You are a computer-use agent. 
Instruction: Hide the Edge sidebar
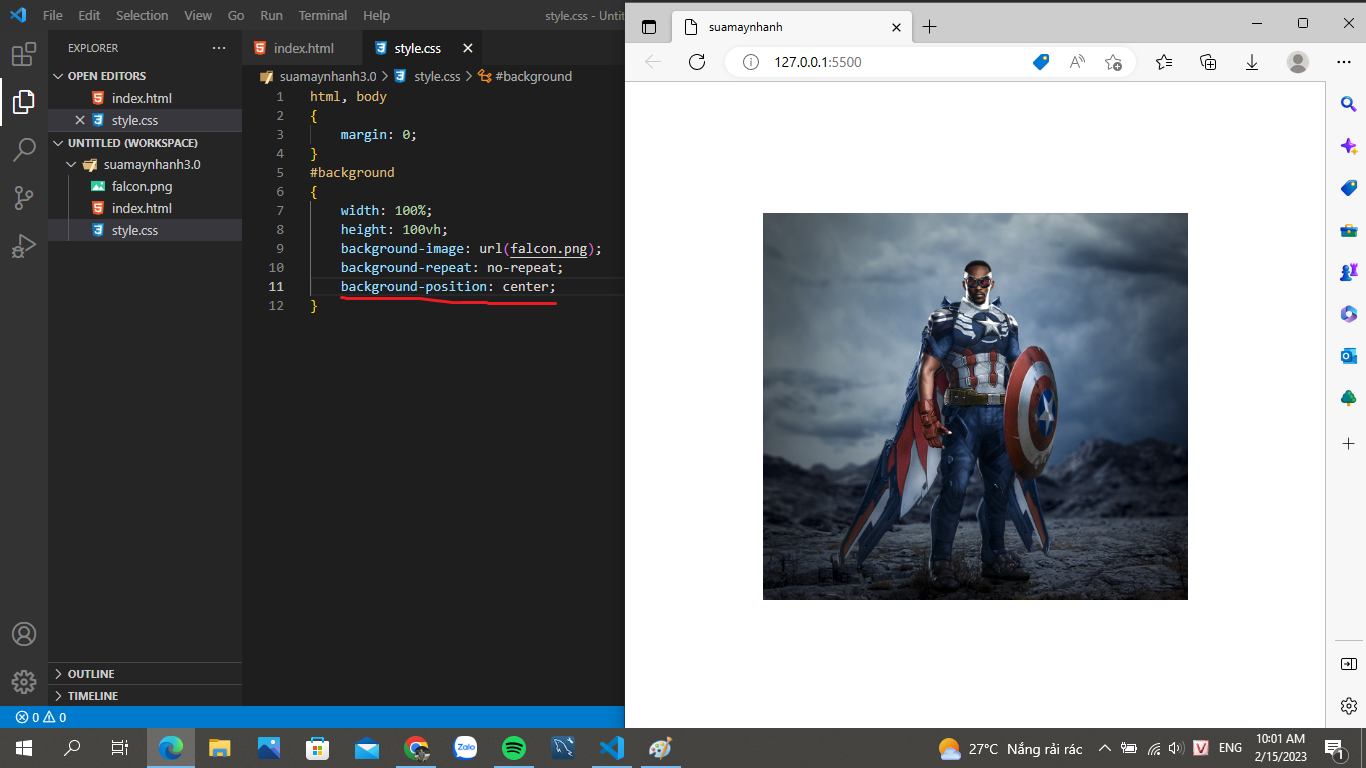click(x=1348, y=664)
